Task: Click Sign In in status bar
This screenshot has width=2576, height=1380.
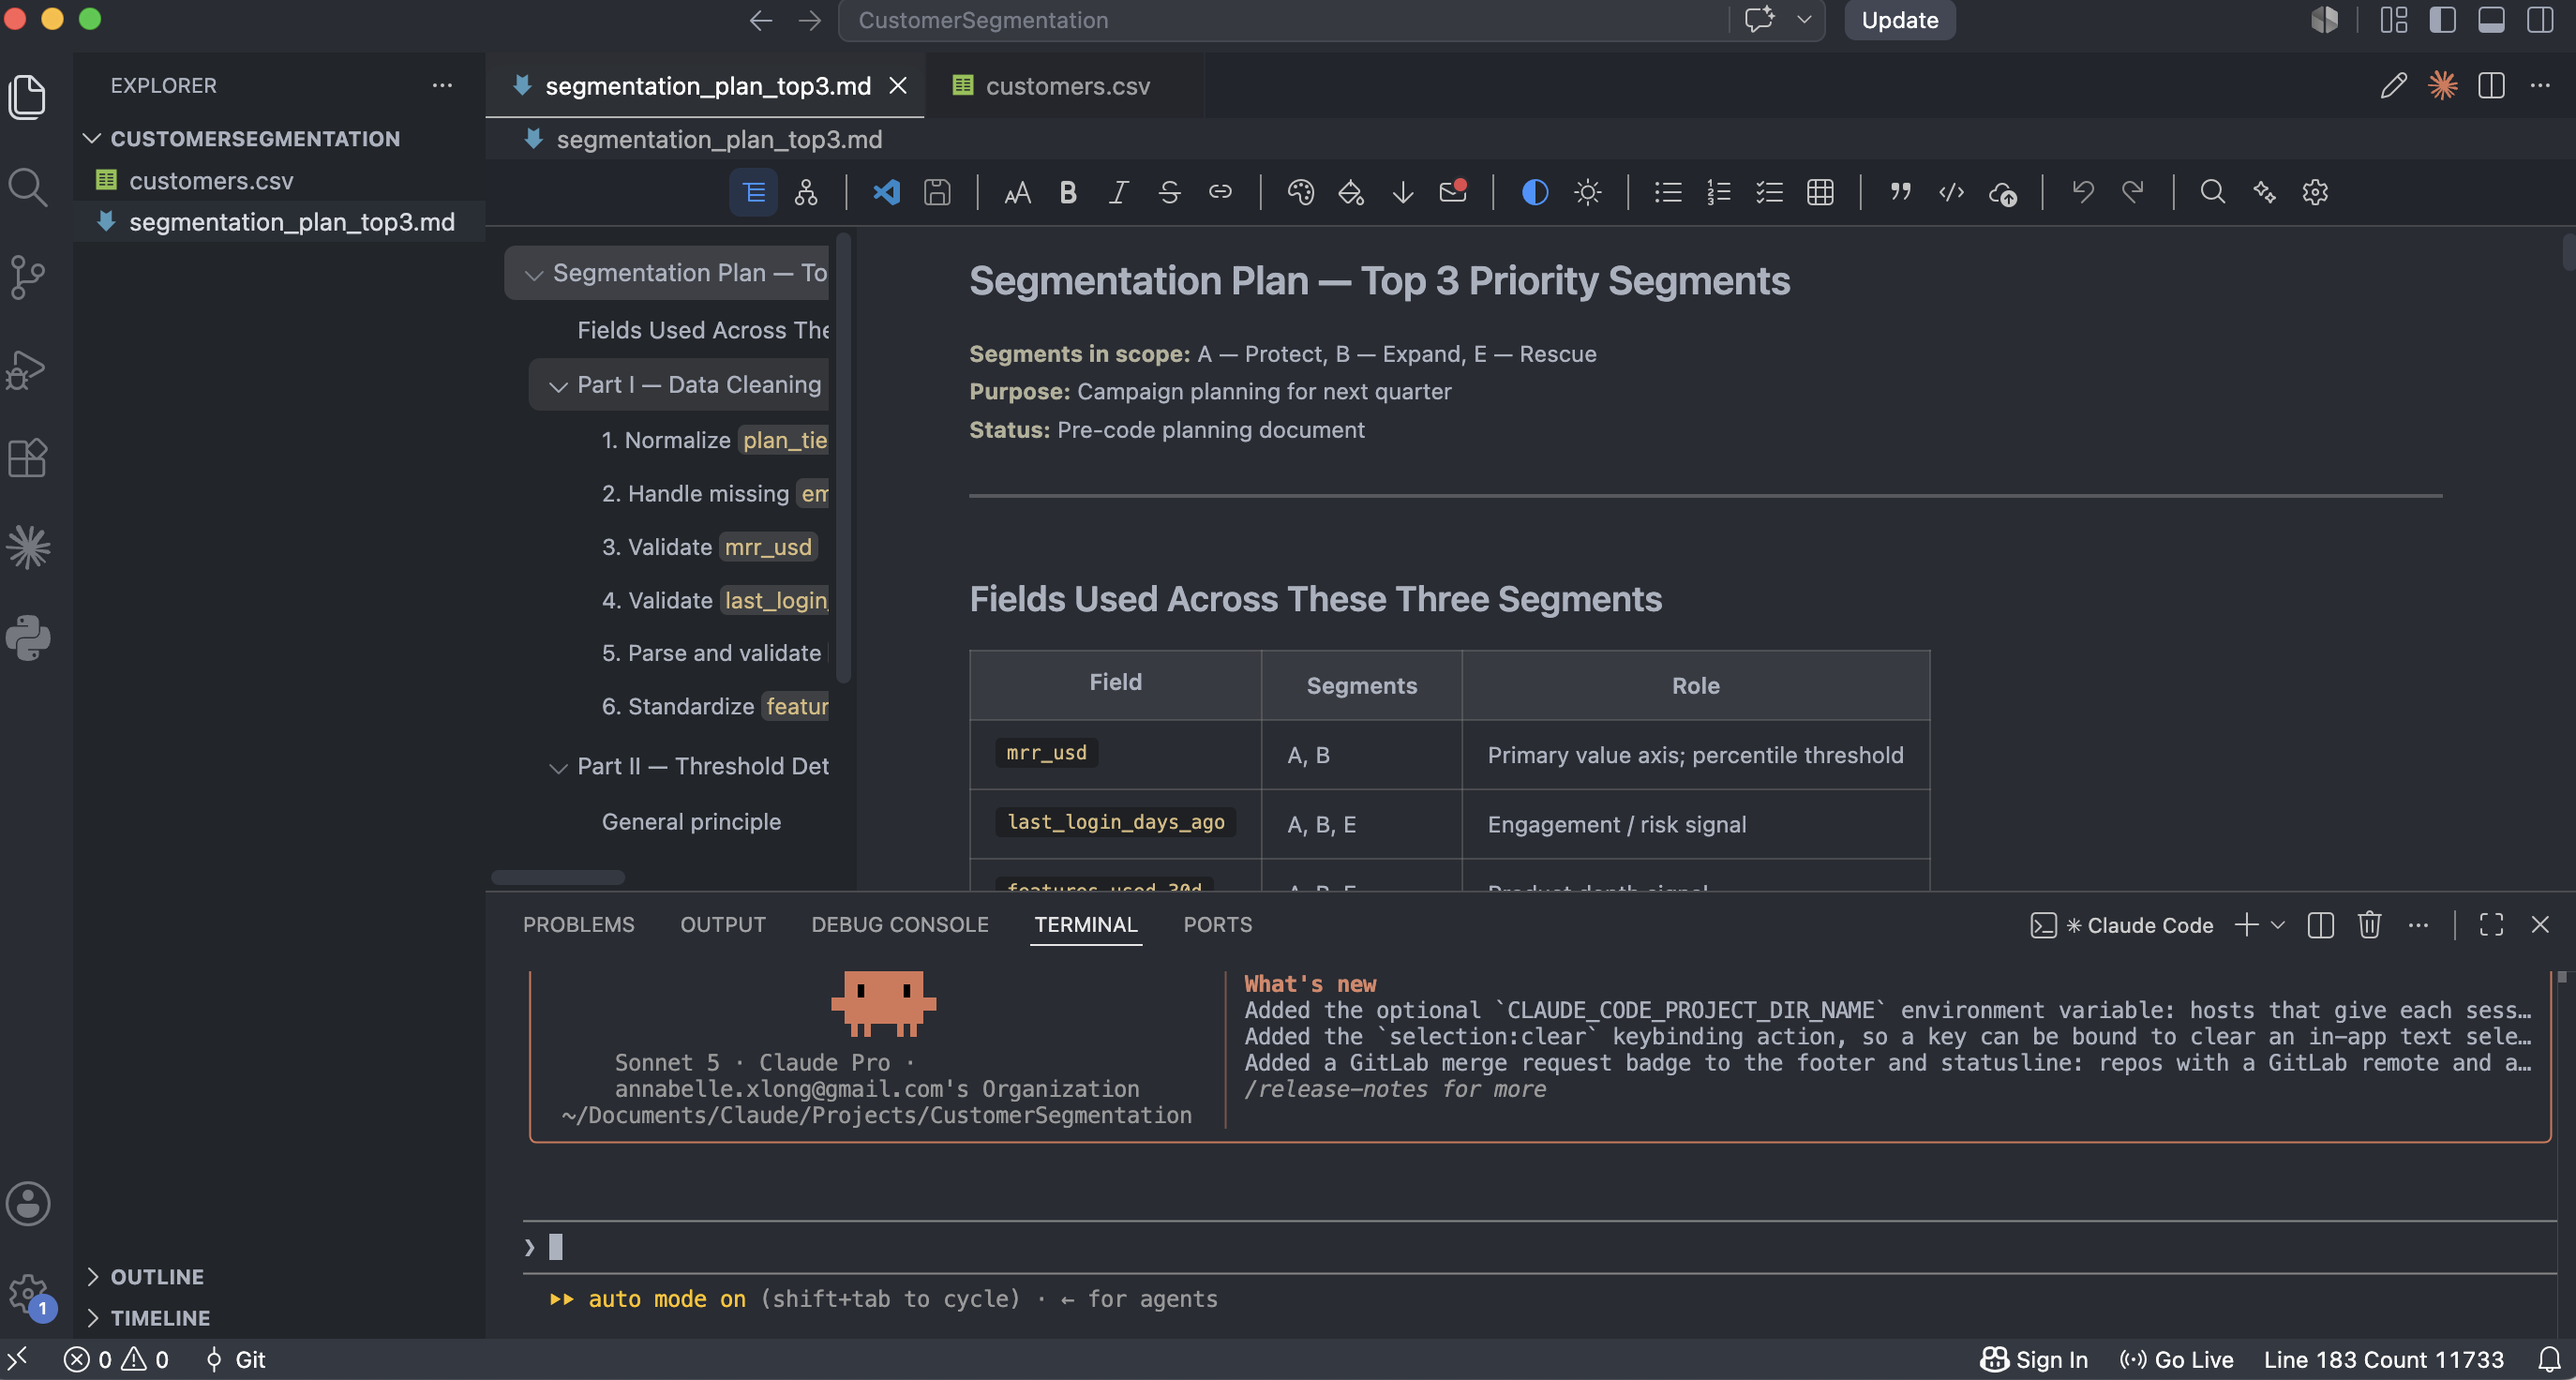Action: tap(2035, 1359)
